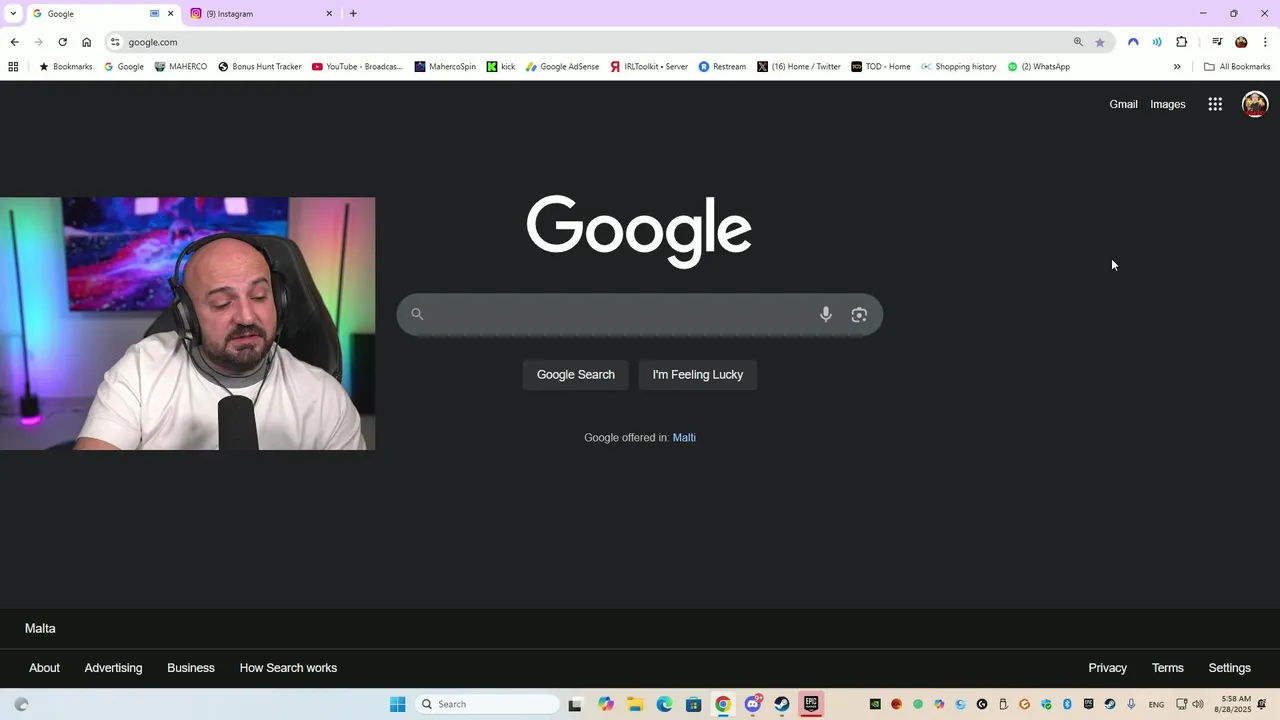Open Images link at top right
This screenshot has height=720, width=1280.
1168,104
